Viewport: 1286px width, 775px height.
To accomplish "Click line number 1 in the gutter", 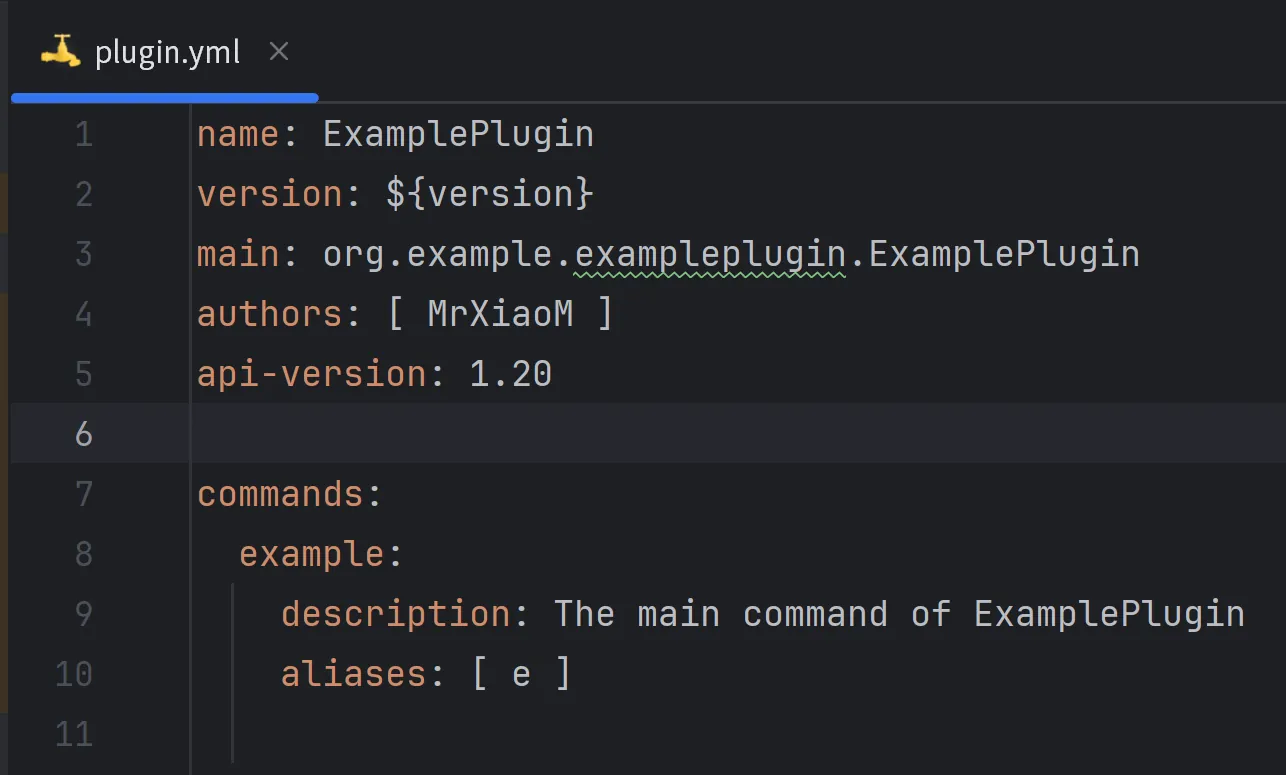I will coord(84,134).
